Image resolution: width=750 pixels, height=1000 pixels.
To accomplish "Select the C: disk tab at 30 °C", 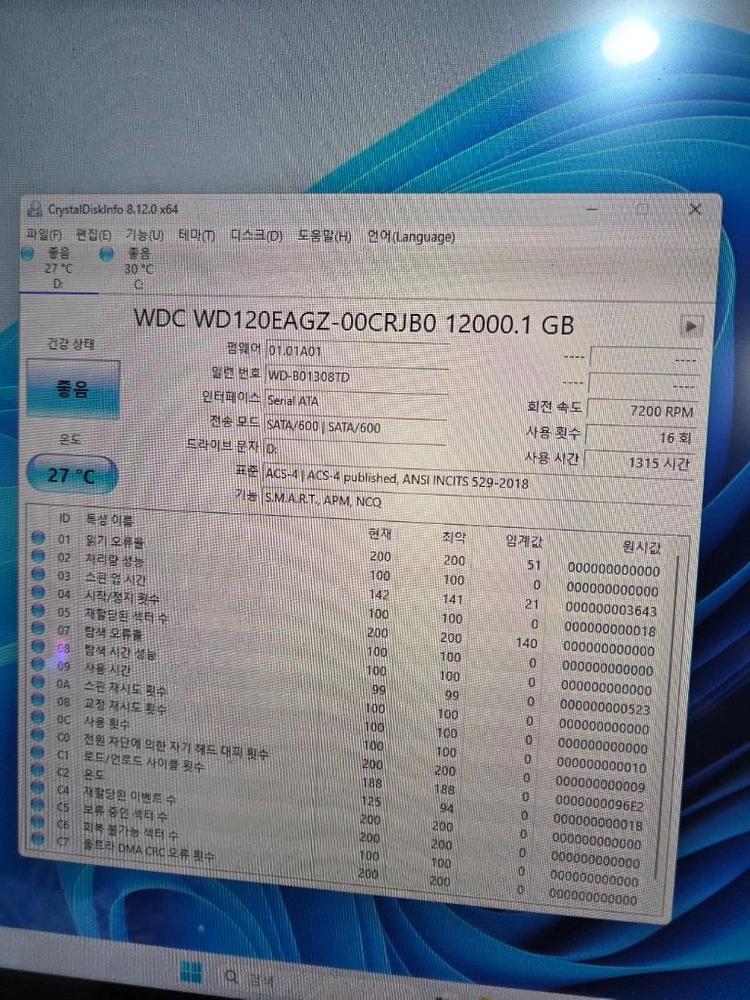I will [138, 269].
